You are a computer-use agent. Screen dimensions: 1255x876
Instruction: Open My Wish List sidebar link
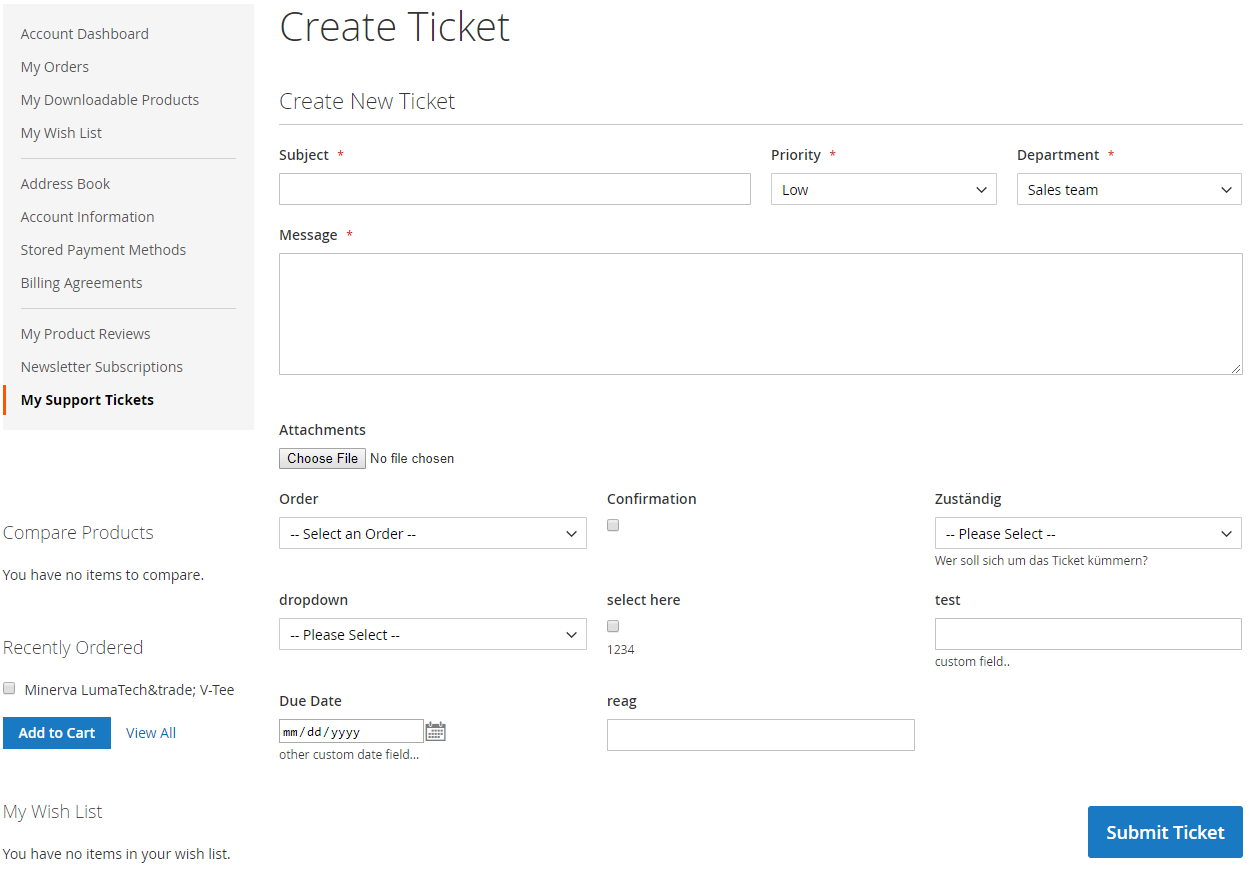pos(61,133)
